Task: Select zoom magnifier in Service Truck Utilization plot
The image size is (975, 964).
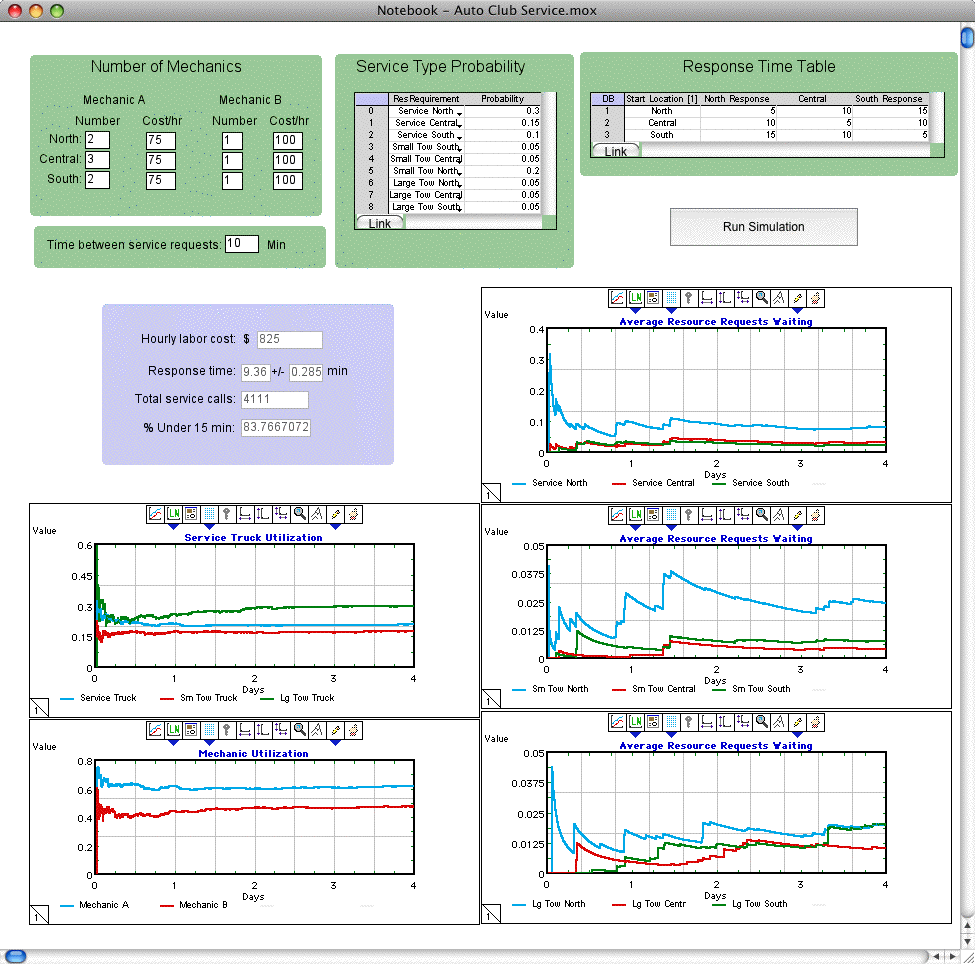Action: pyautogui.click(x=299, y=514)
